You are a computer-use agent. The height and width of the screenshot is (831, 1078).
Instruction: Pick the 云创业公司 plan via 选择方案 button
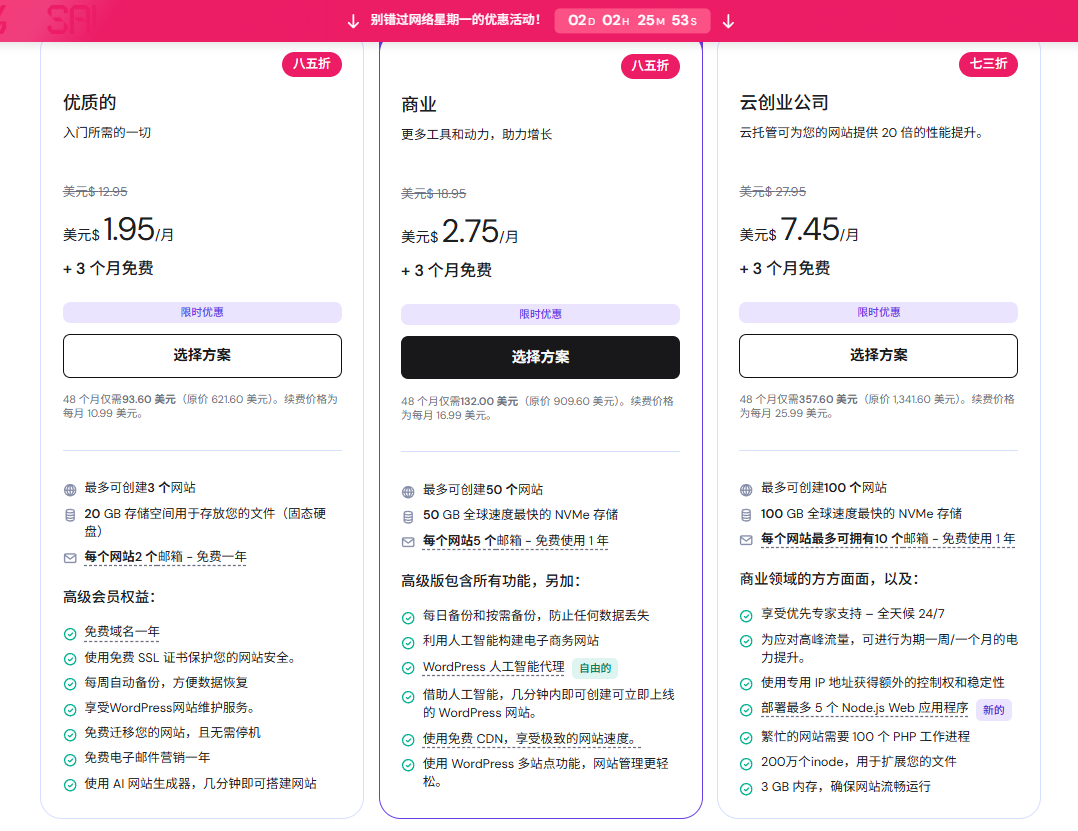878,356
